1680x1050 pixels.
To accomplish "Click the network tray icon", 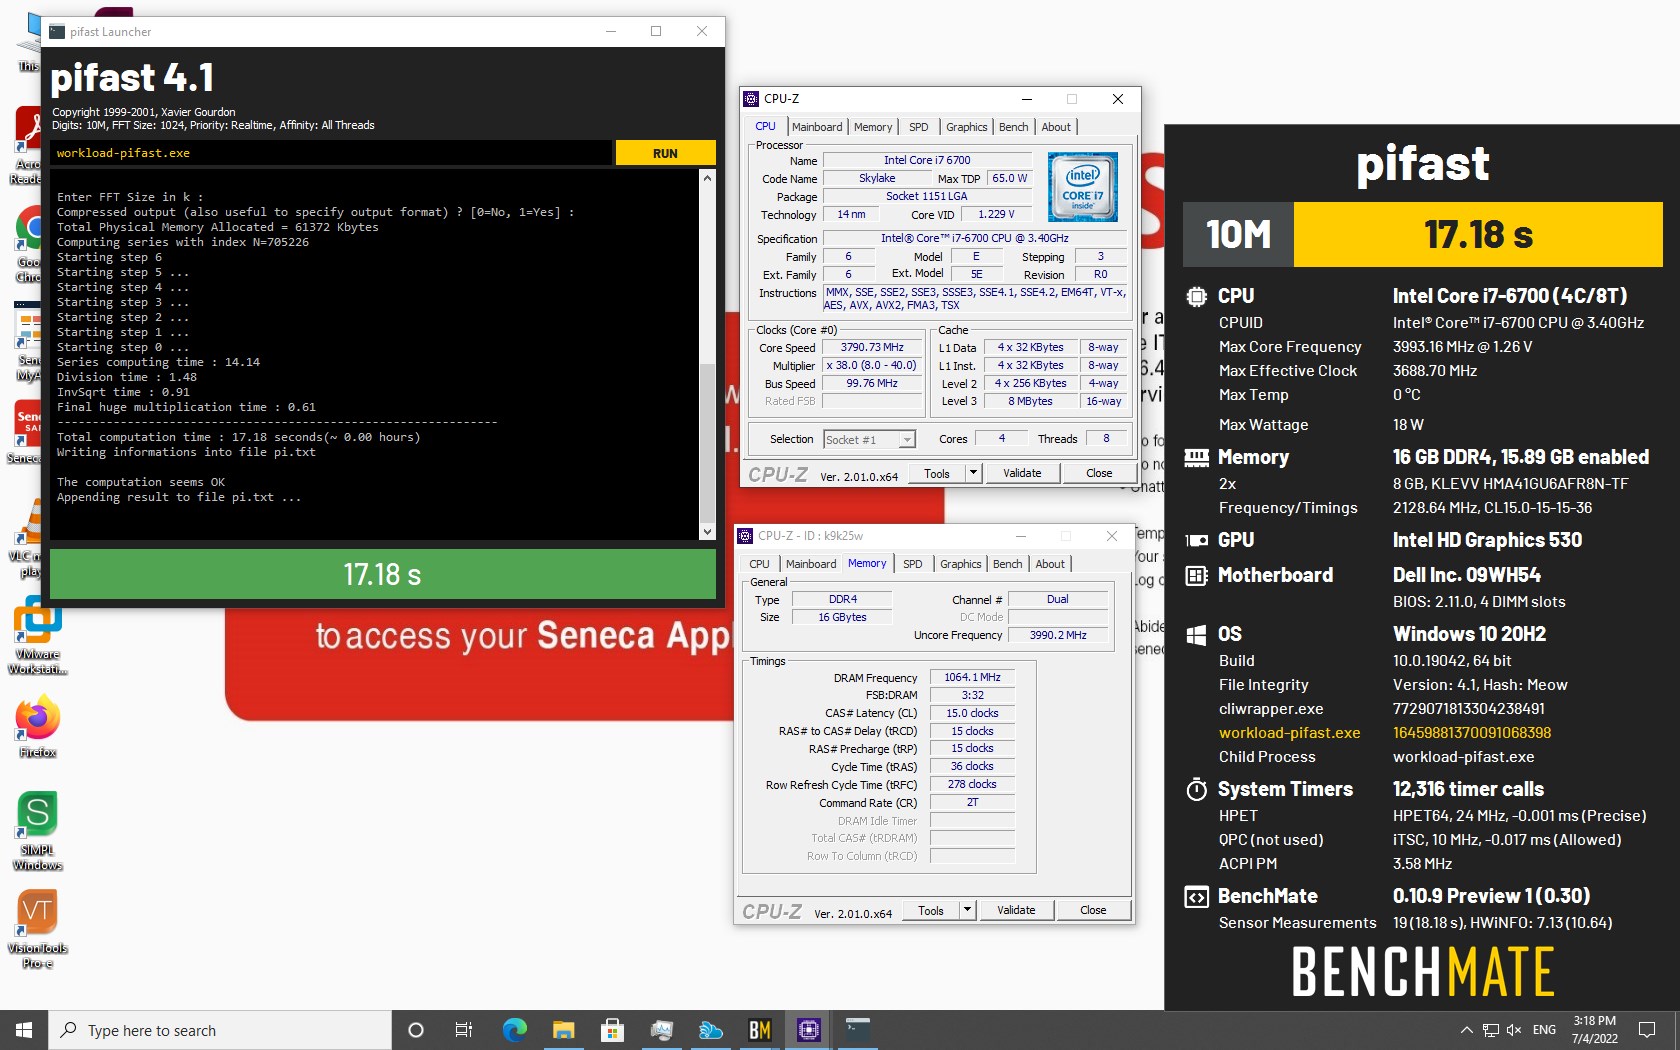I will point(1490,1030).
